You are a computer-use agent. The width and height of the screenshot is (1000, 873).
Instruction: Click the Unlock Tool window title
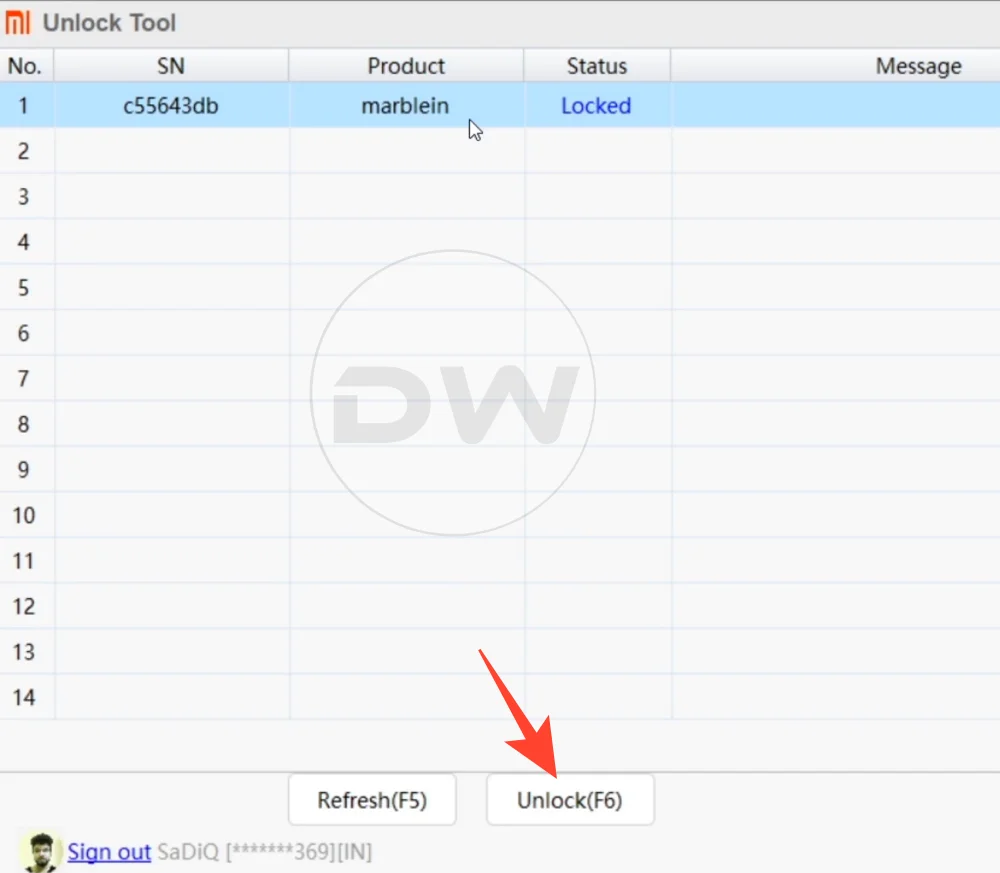[109, 23]
